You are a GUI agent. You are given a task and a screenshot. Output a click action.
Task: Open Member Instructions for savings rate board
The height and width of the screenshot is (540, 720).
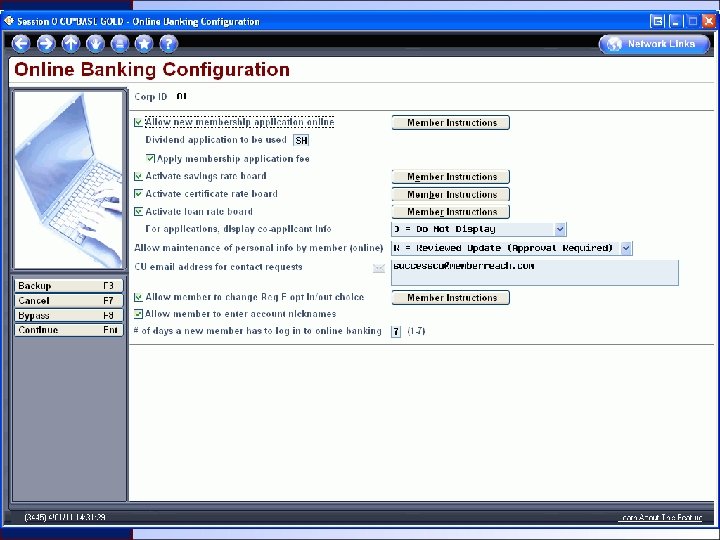pyautogui.click(x=451, y=177)
